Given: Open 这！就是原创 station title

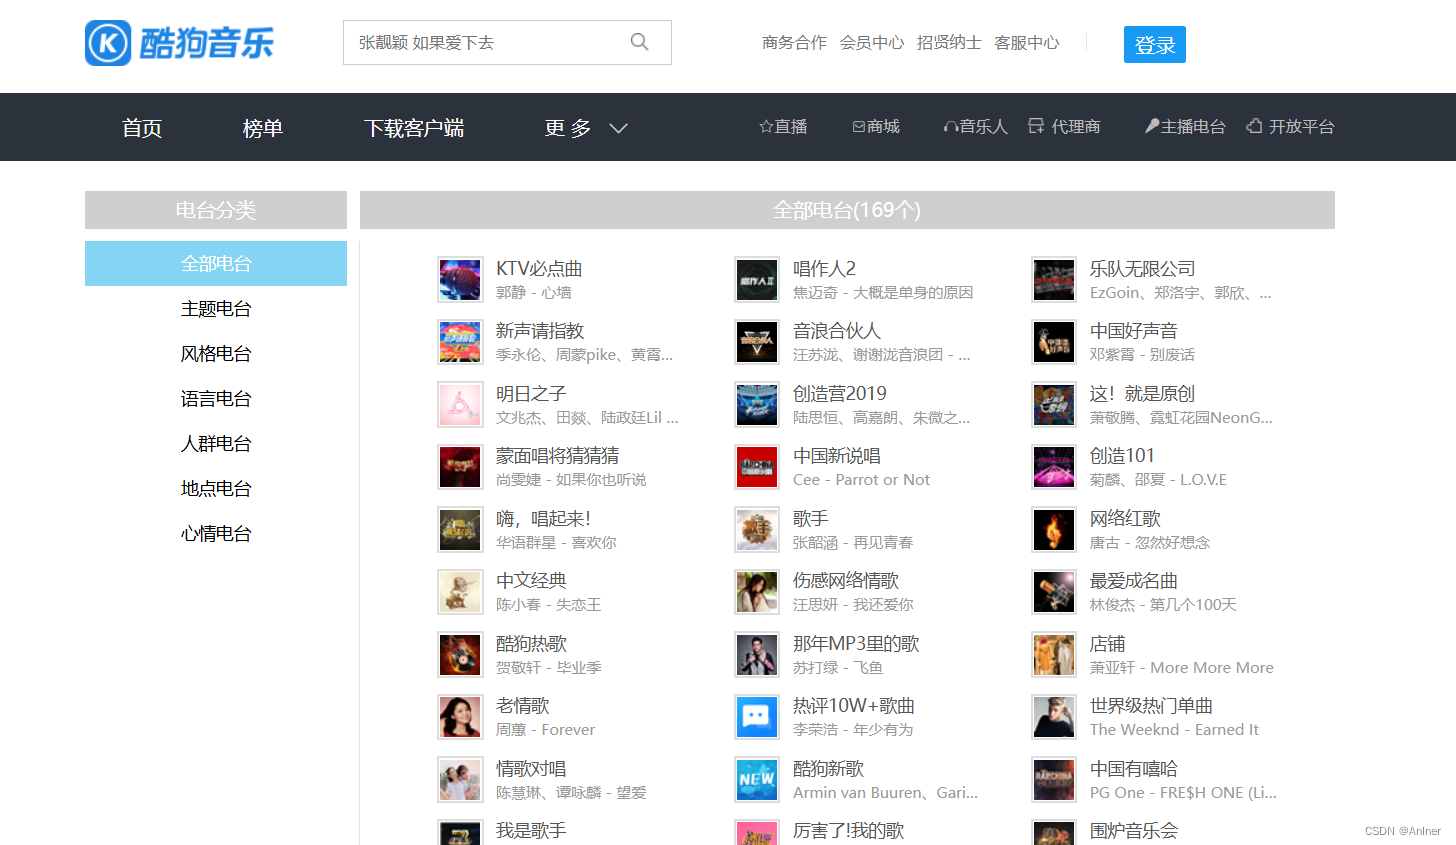Looking at the screenshot, I should click(1142, 393).
